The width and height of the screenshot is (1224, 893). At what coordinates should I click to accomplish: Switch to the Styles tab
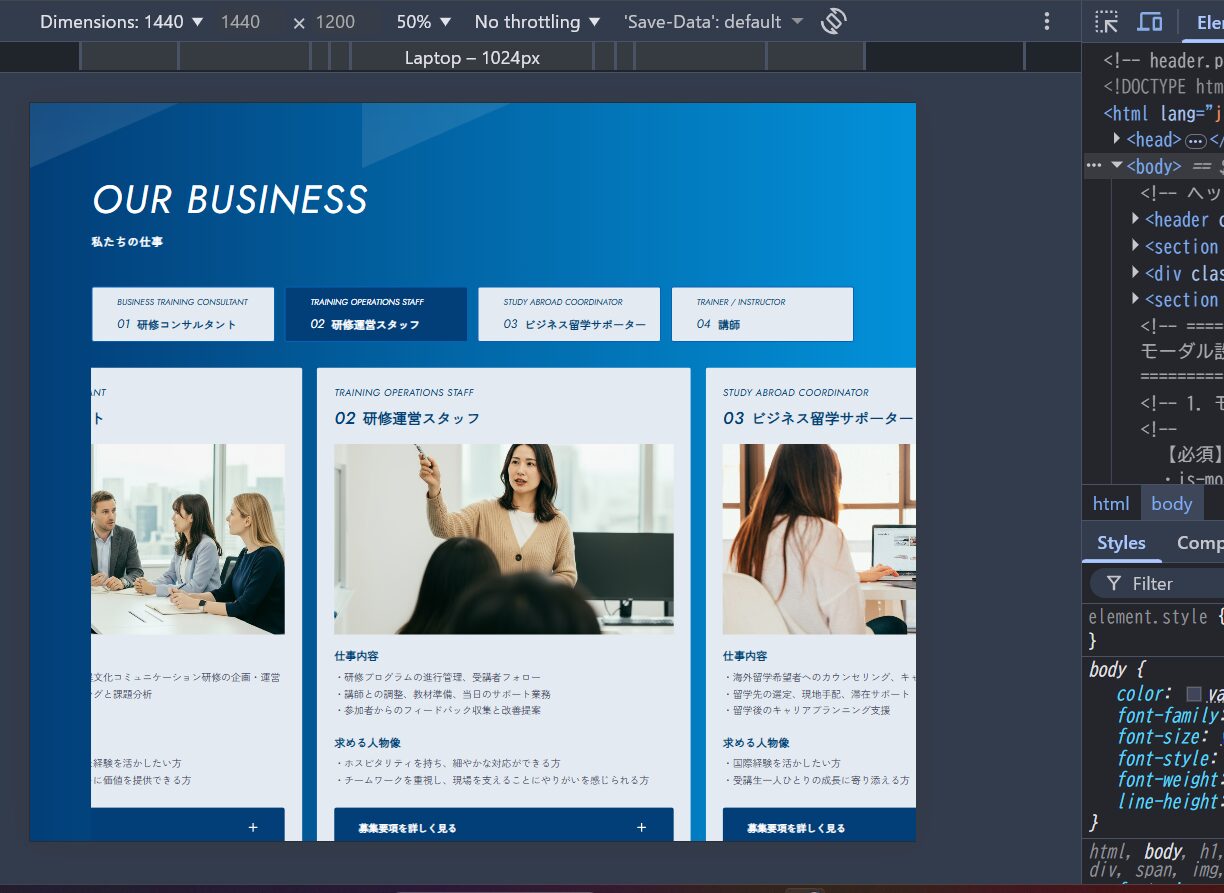tap(1121, 542)
